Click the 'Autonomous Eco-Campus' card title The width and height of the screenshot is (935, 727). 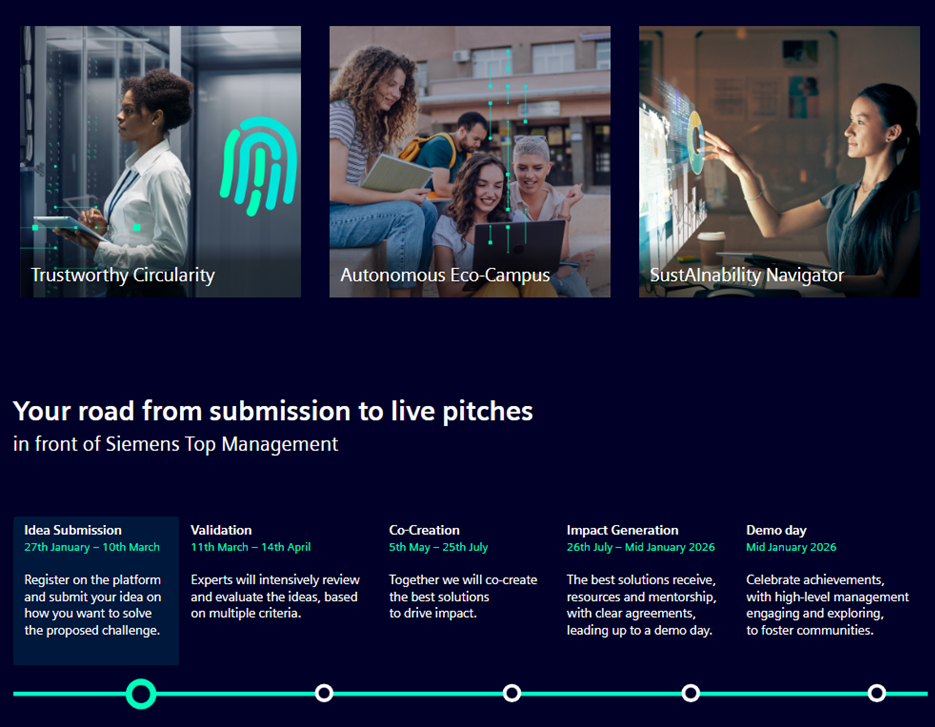445,275
